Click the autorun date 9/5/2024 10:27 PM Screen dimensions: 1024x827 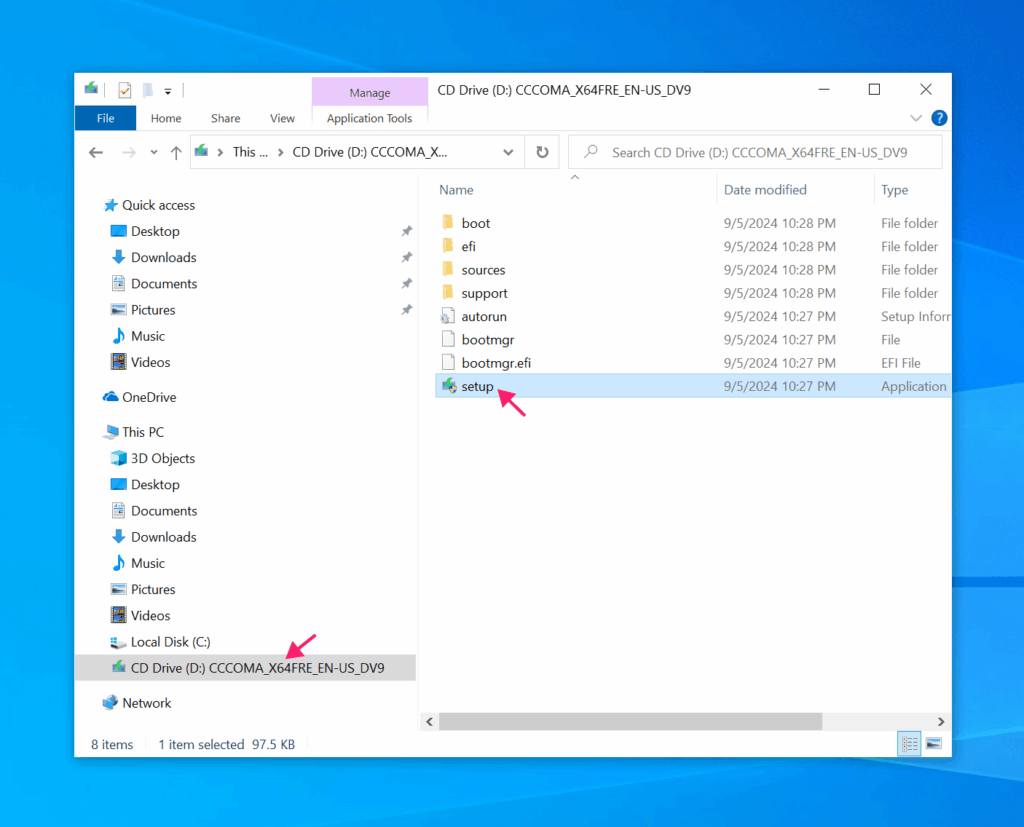[x=779, y=317]
